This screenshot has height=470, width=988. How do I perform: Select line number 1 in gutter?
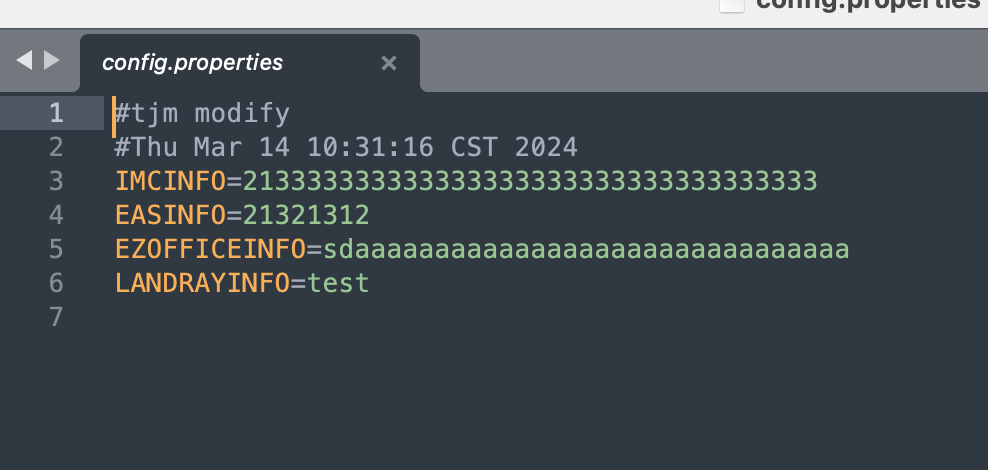coord(56,113)
